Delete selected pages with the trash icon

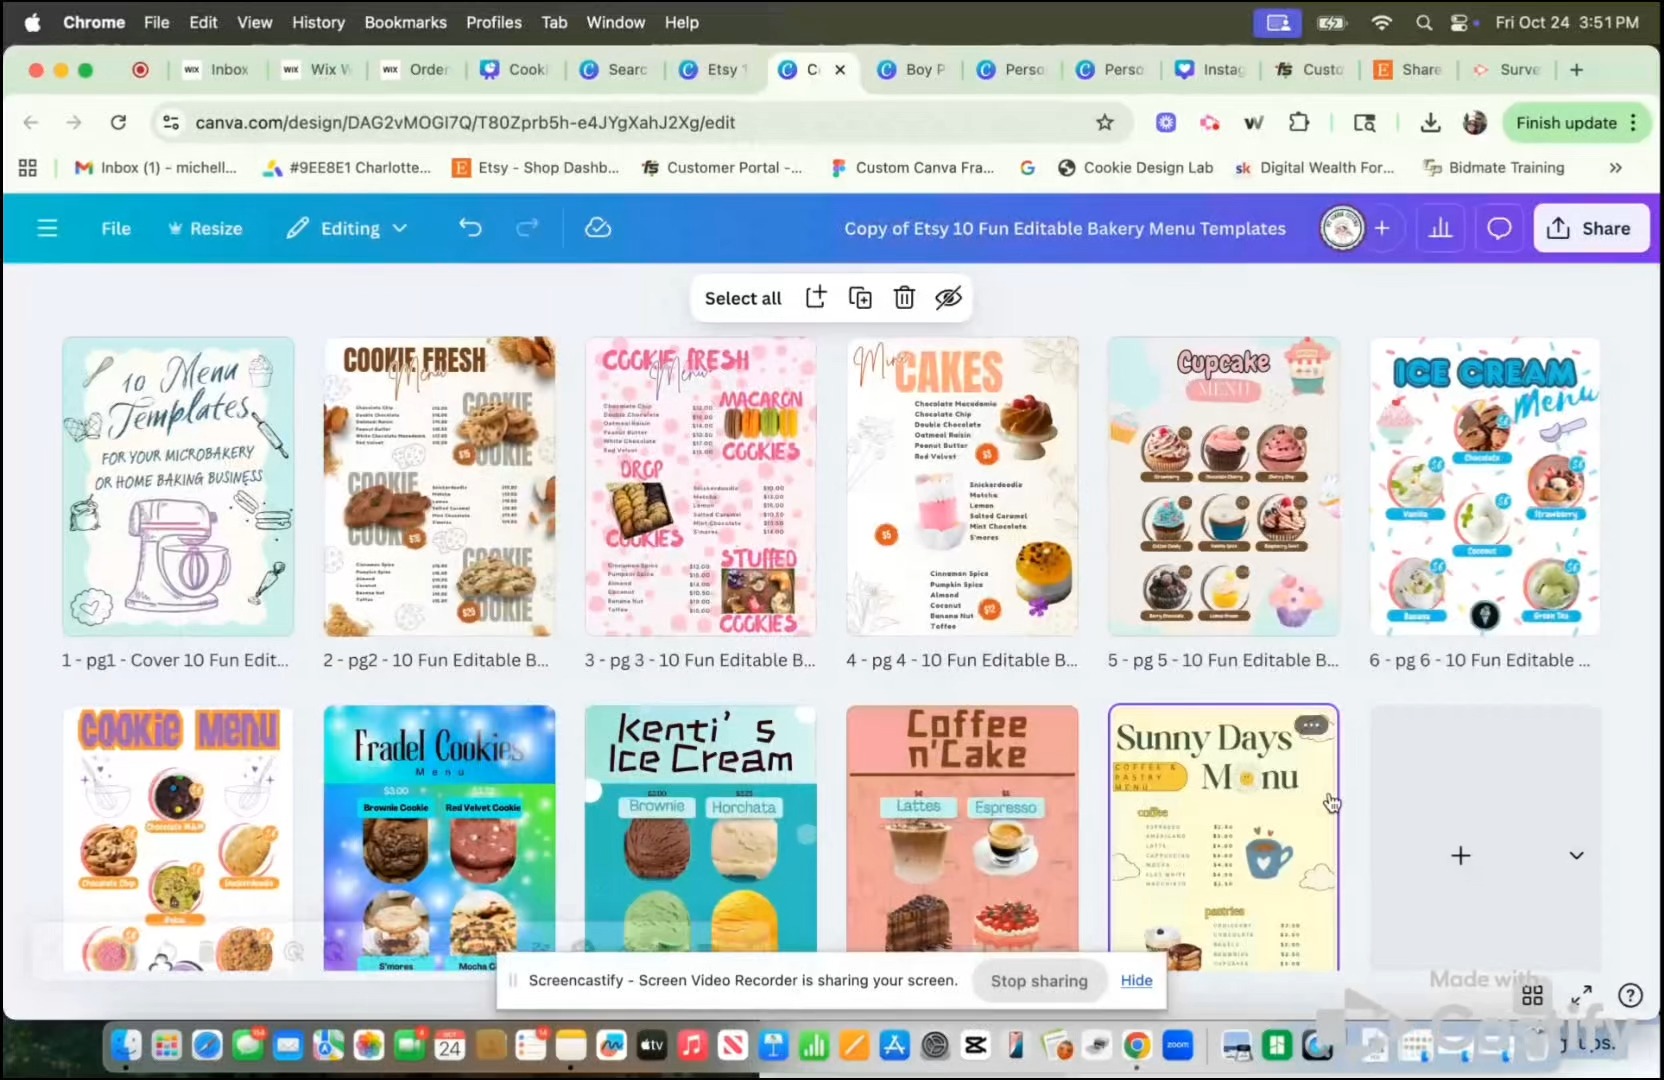[903, 297]
